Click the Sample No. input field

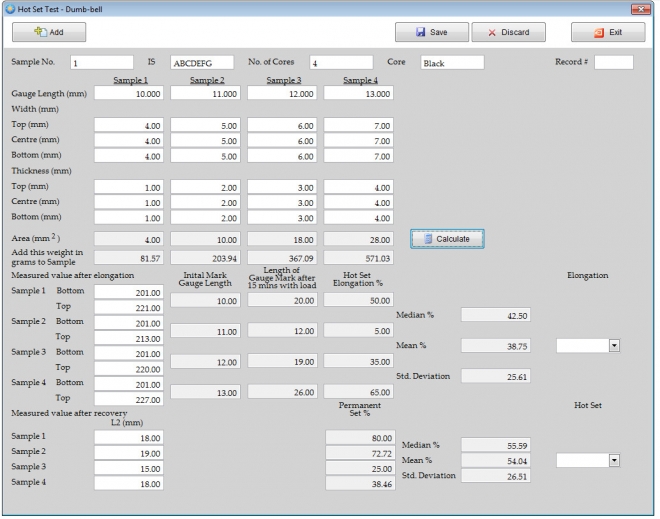(100, 63)
